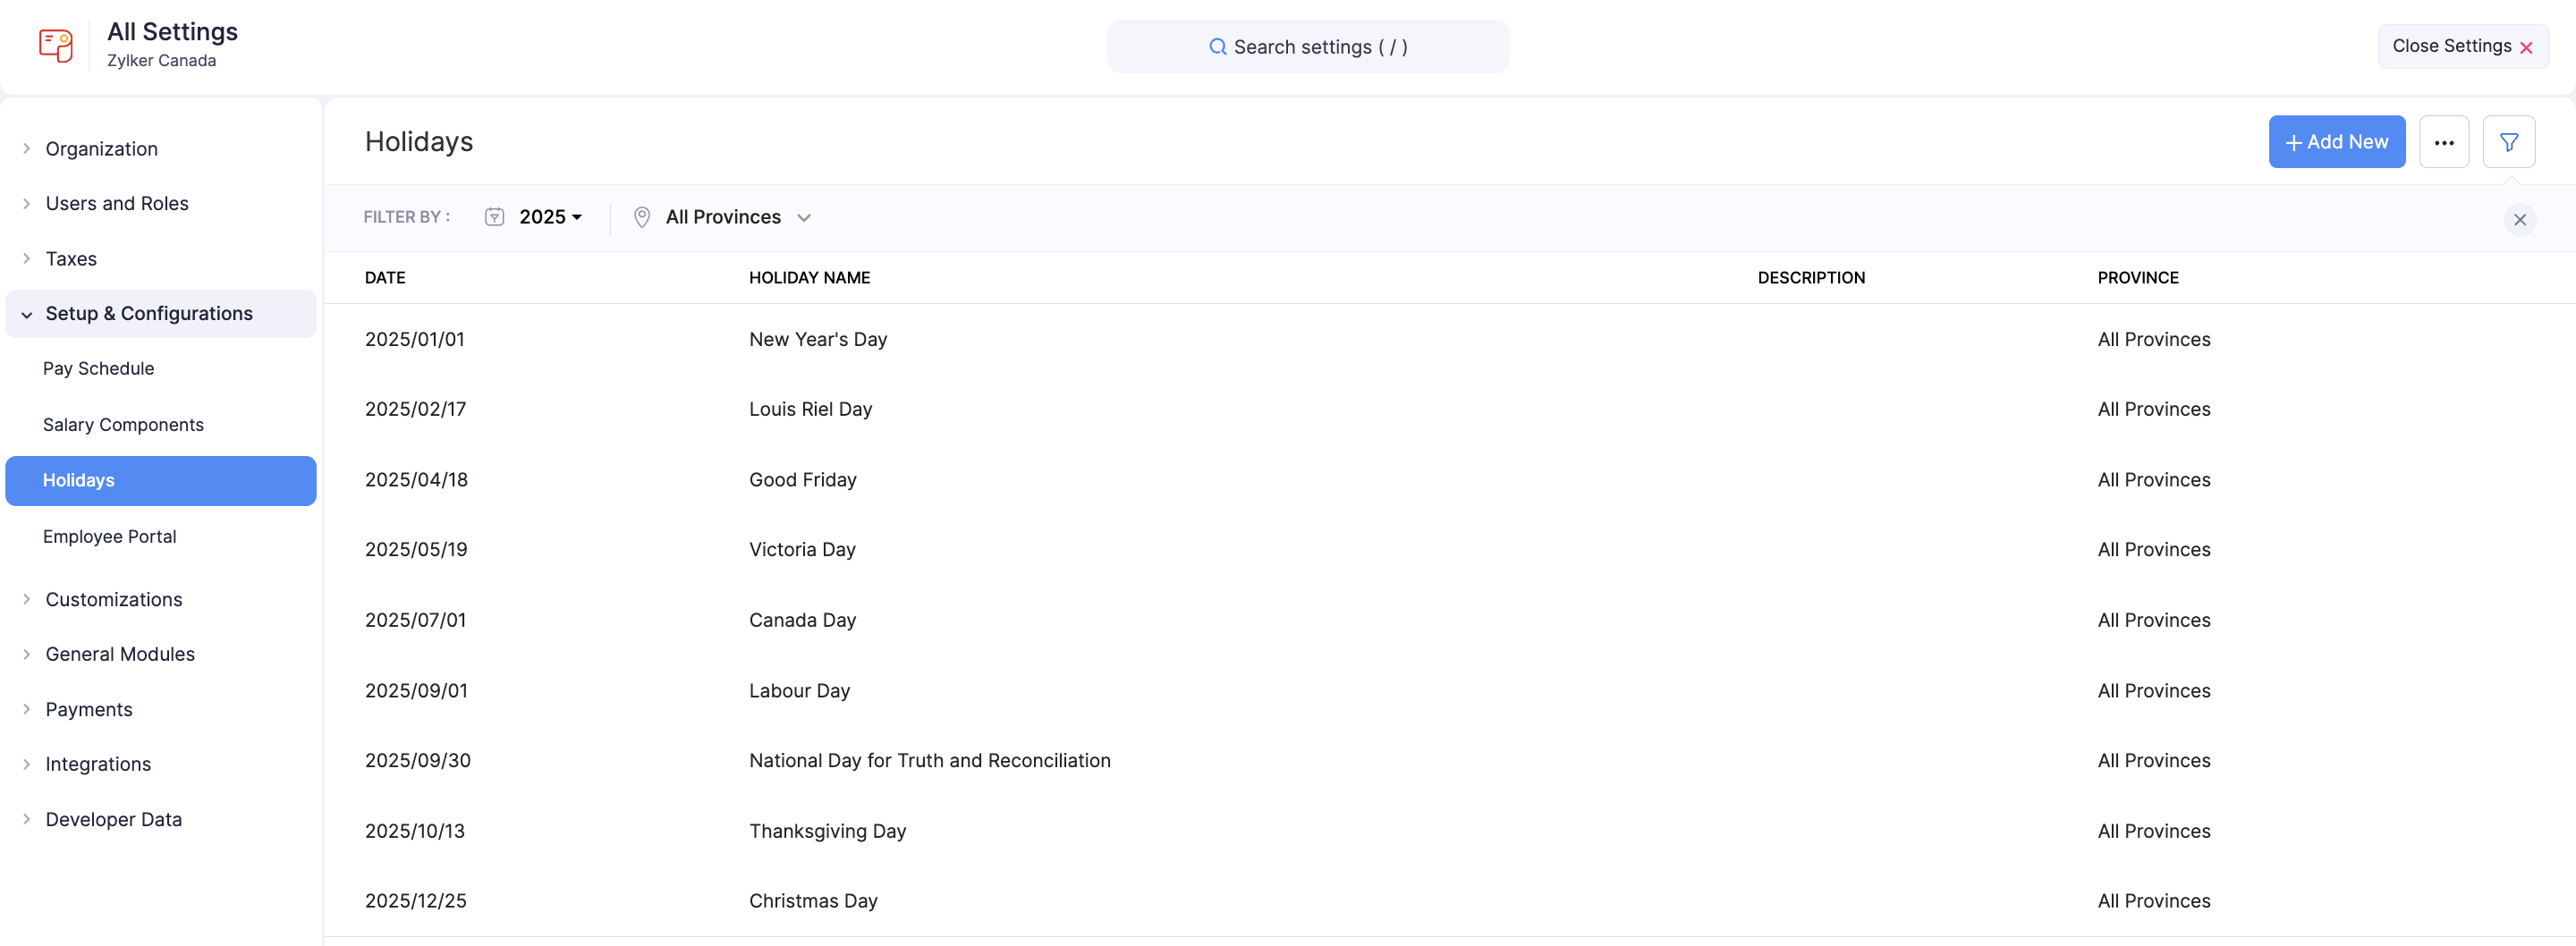Screen dimensions: 2576x946
Task: Expand the Taxes section
Action: pos(71,259)
